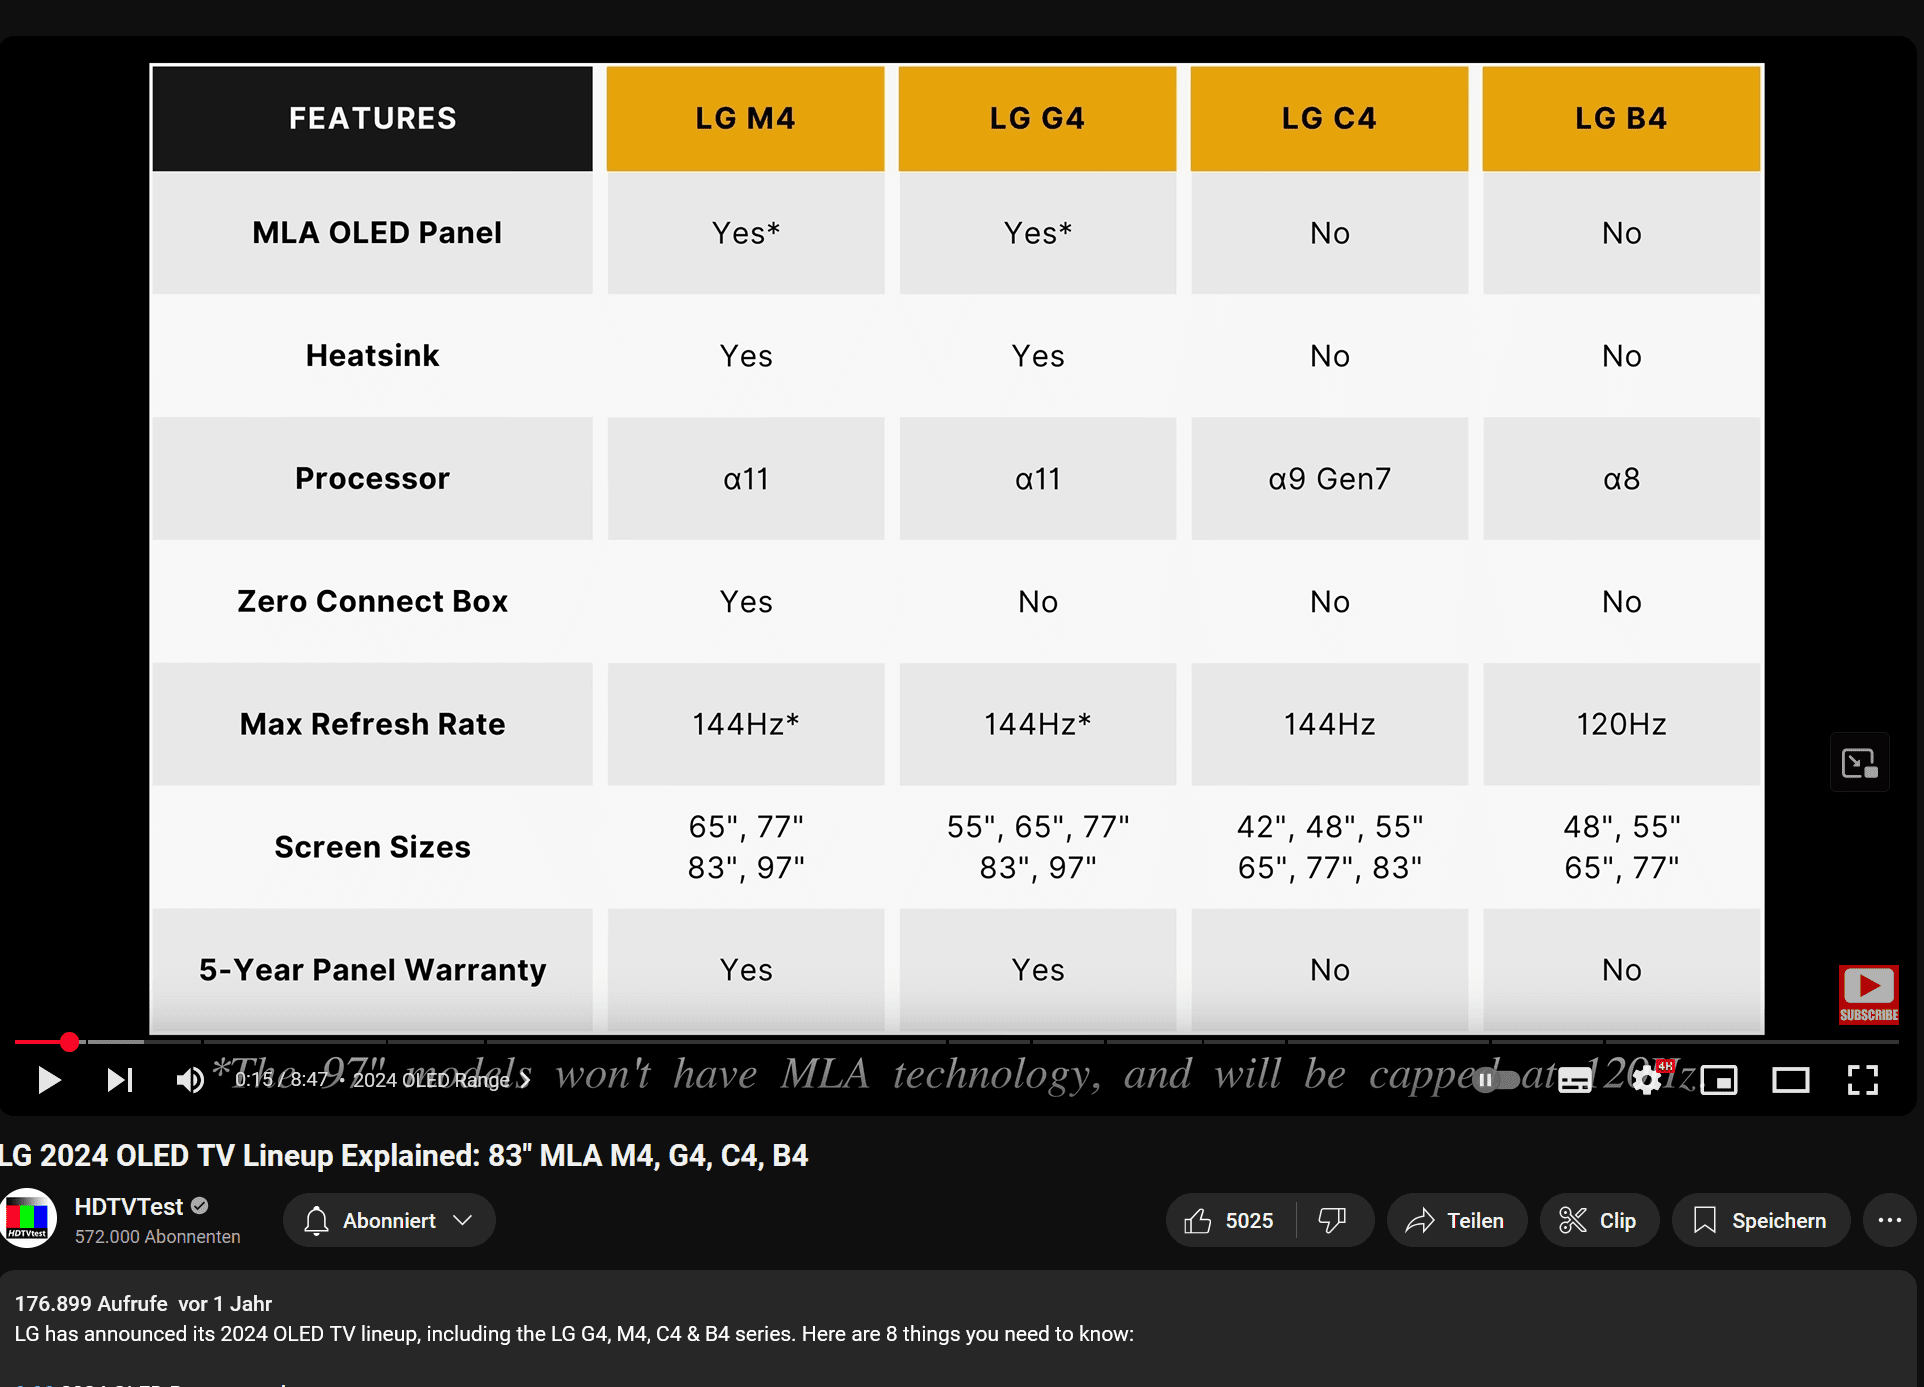Image resolution: width=1924 pixels, height=1387 pixels.
Task: Enter fullscreen mode
Action: tap(1862, 1080)
